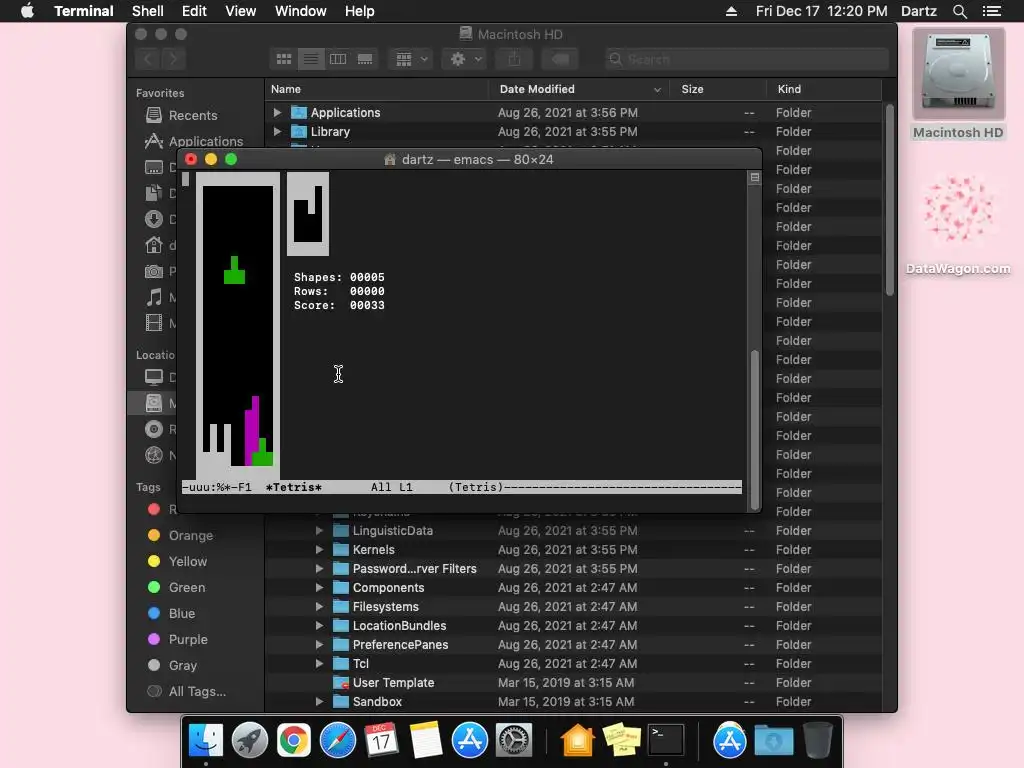1024x768 pixels.
Task: Switch Finder to gallery view
Action: tap(365, 59)
